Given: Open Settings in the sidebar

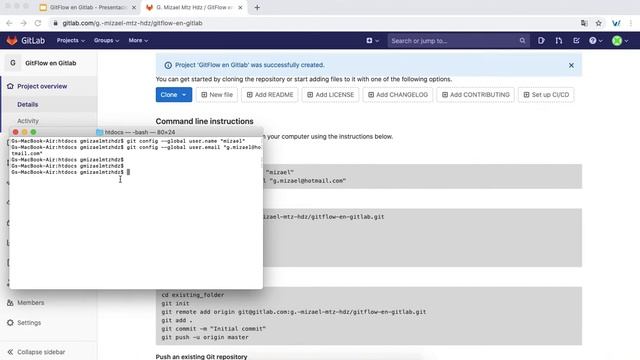Looking at the screenshot, I should 29,322.
